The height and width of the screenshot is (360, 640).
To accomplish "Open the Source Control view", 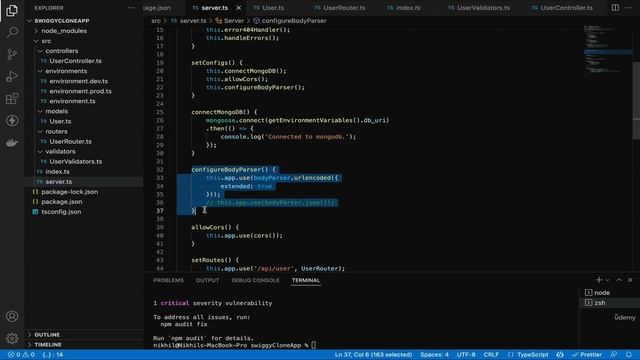I will [x=12, y=54].
